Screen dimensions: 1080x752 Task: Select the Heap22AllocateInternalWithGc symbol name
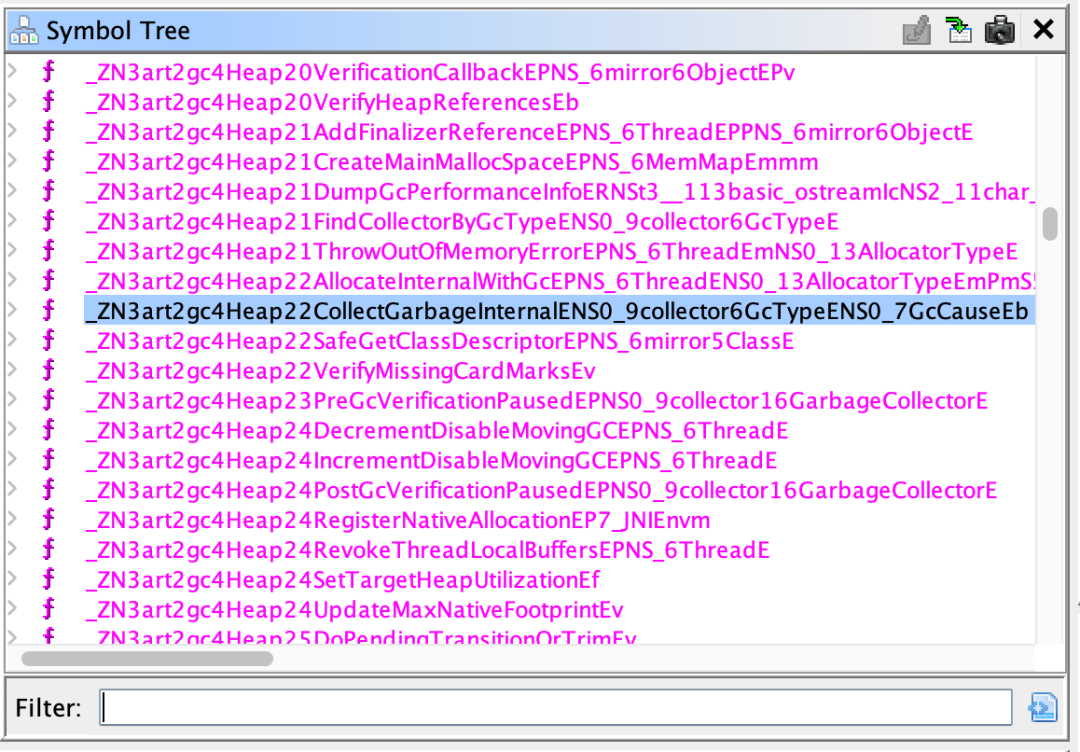coord(559,281)
